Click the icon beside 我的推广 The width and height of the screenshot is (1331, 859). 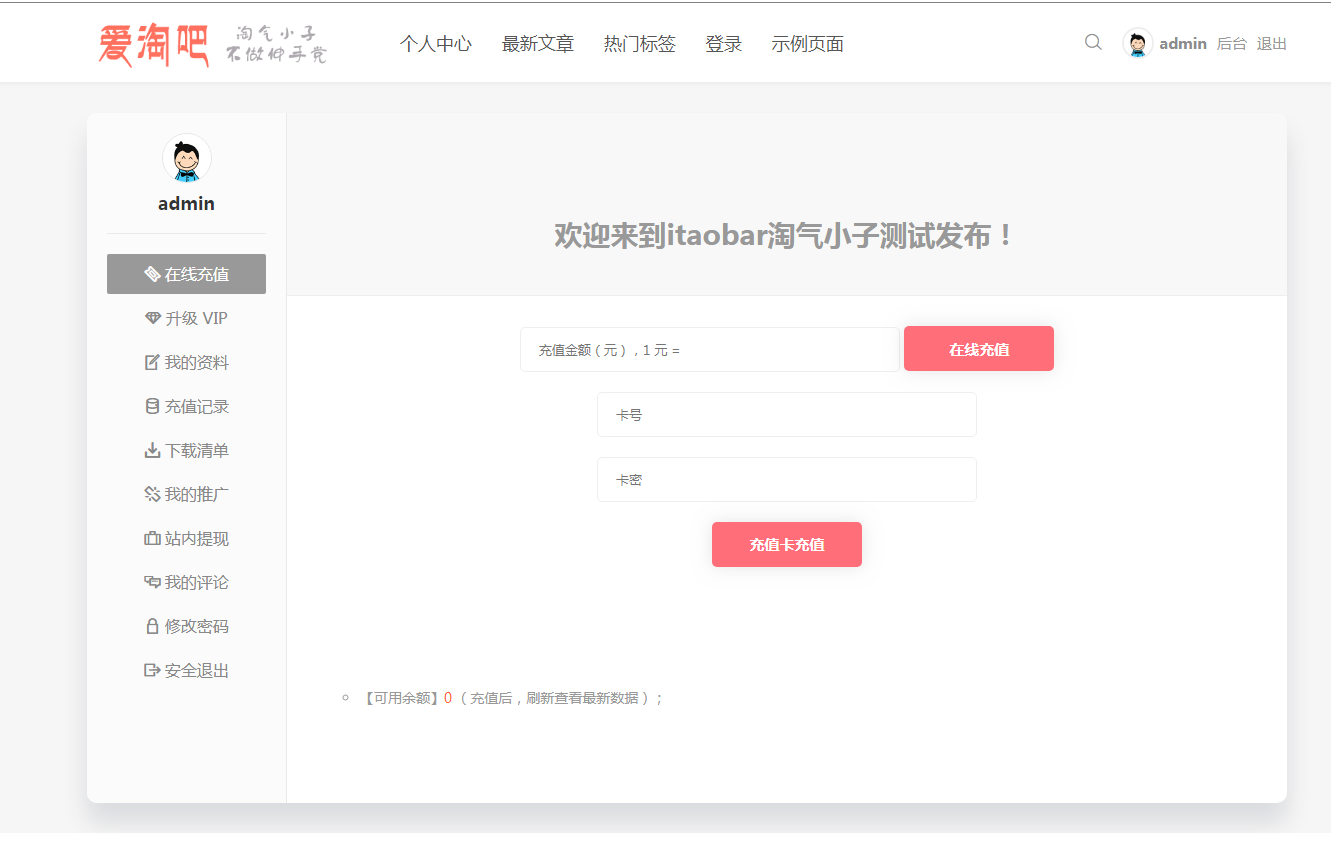pyautogui.click(x=152, y=494)
